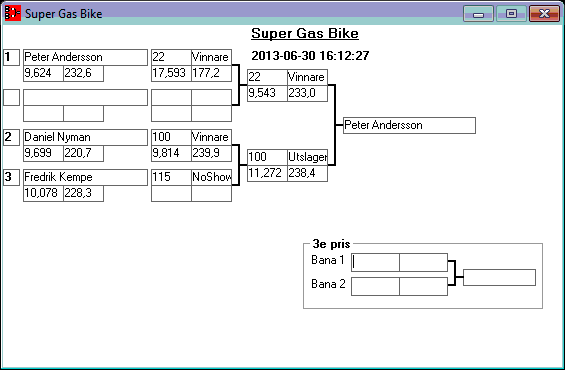Click the 239,9 speed cell
This screenshot has height=370, width=565.
coord(212,153)
